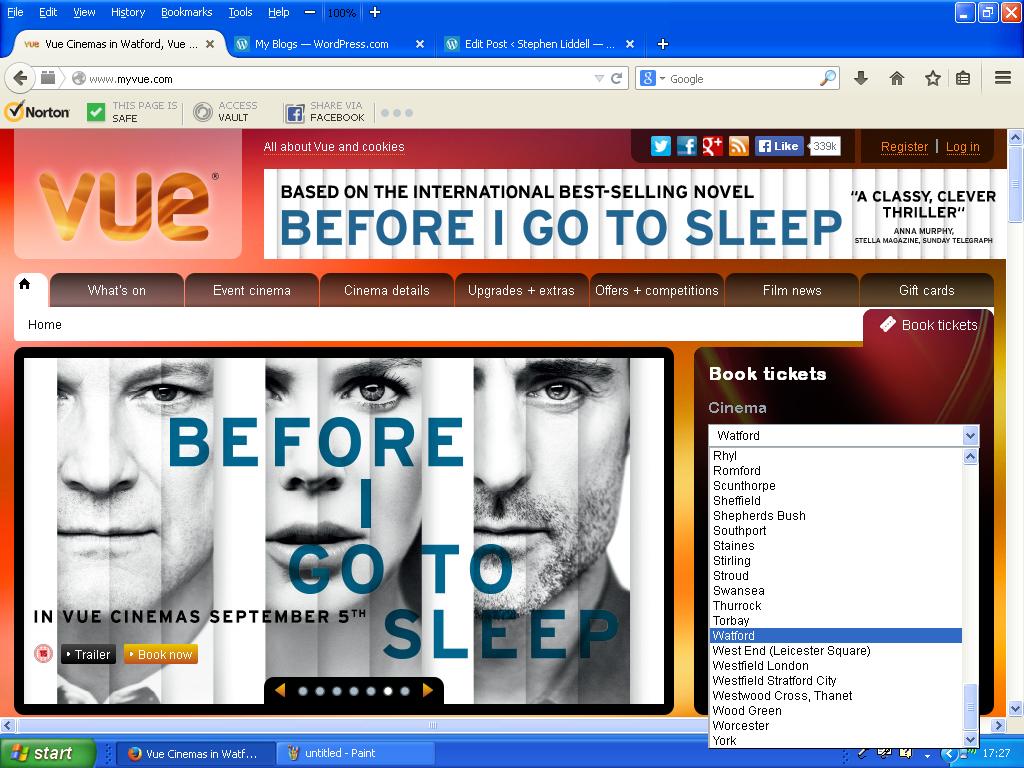Open the Google Plus social icon

pyautogui.click(x=712, y=146)
